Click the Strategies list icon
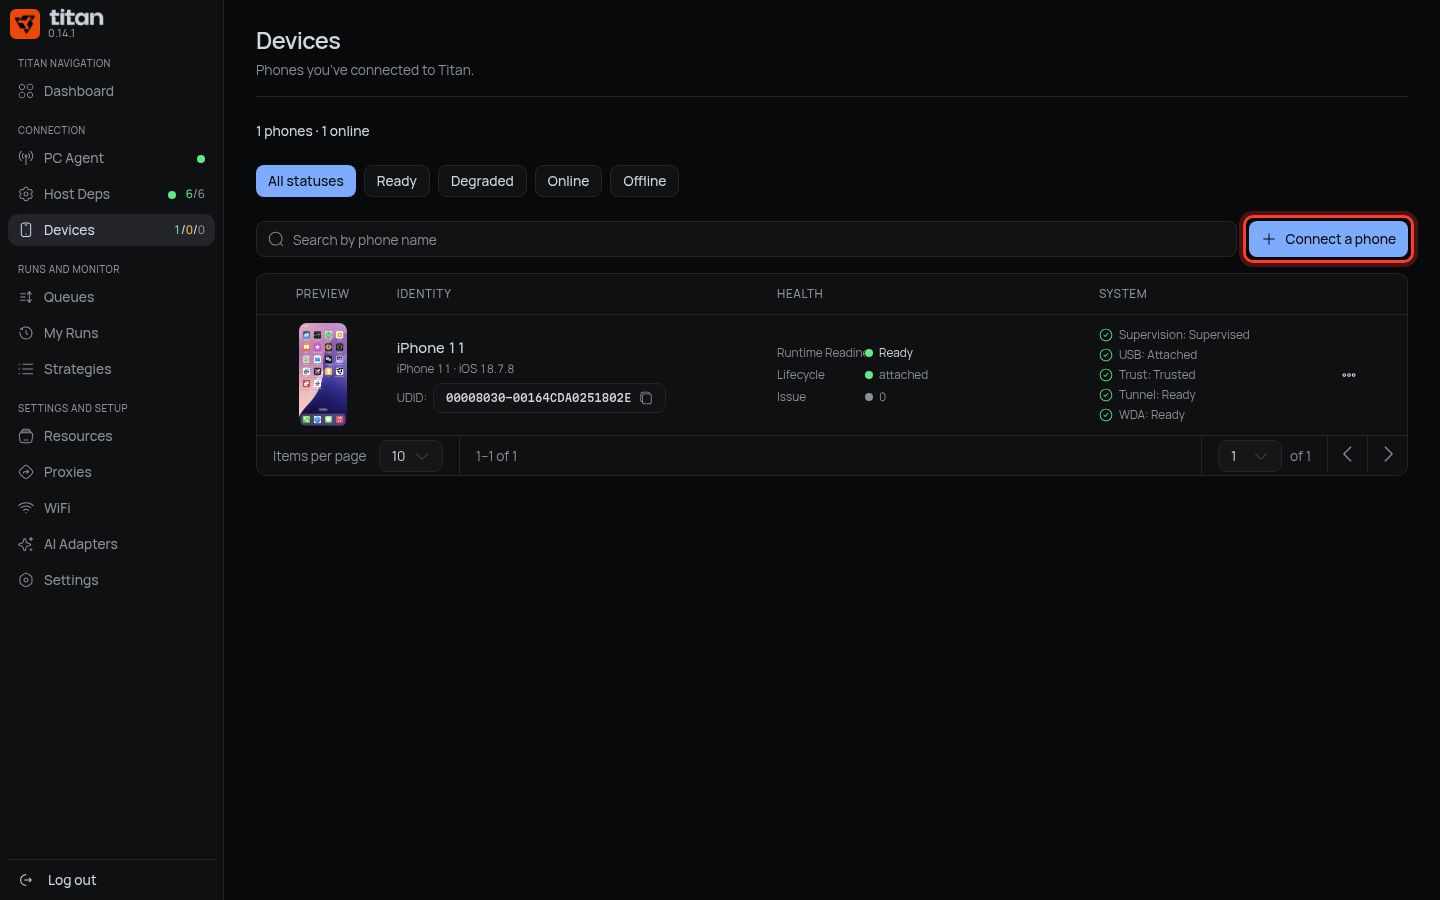 pyautogui.click(x=26, y=369)
